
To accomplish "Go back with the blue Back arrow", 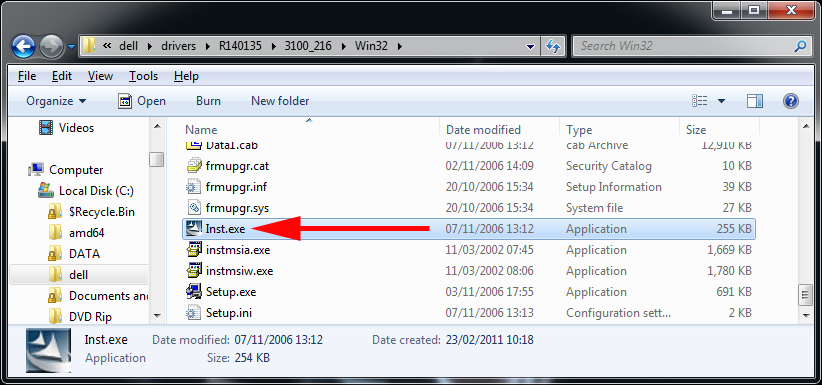I will click(24, 46).
